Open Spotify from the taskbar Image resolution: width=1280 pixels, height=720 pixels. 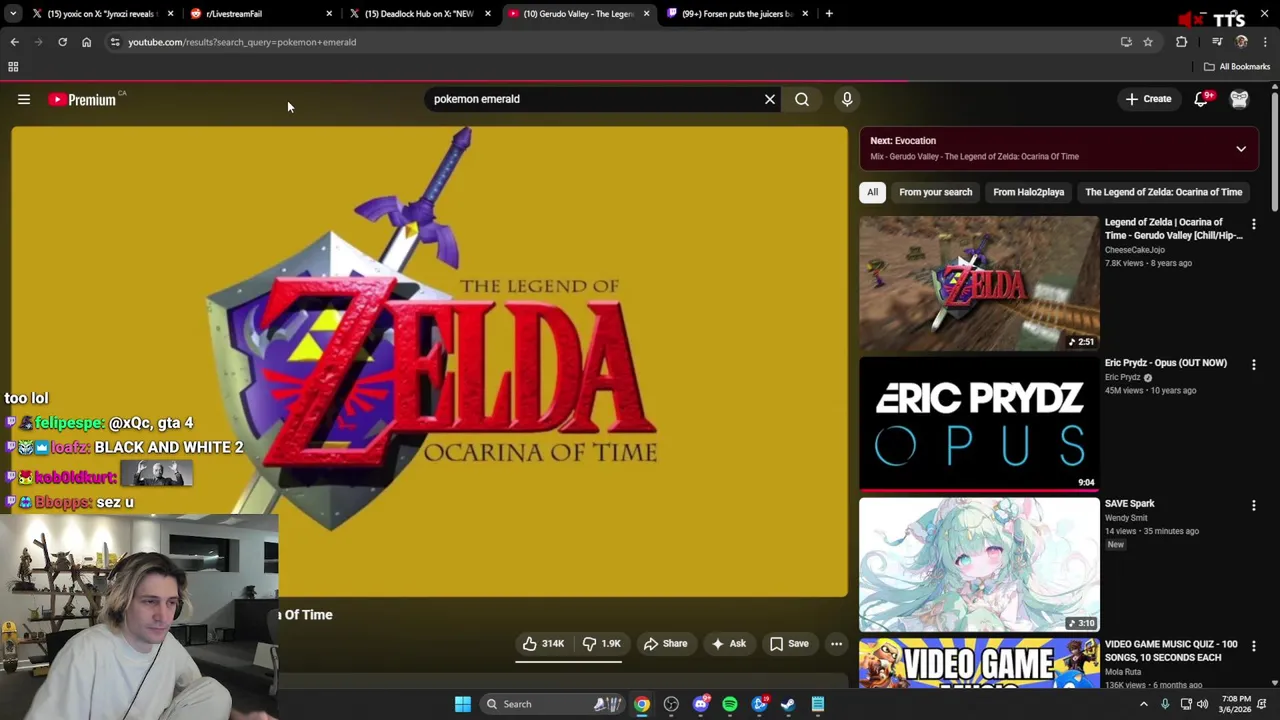[730, 704]
